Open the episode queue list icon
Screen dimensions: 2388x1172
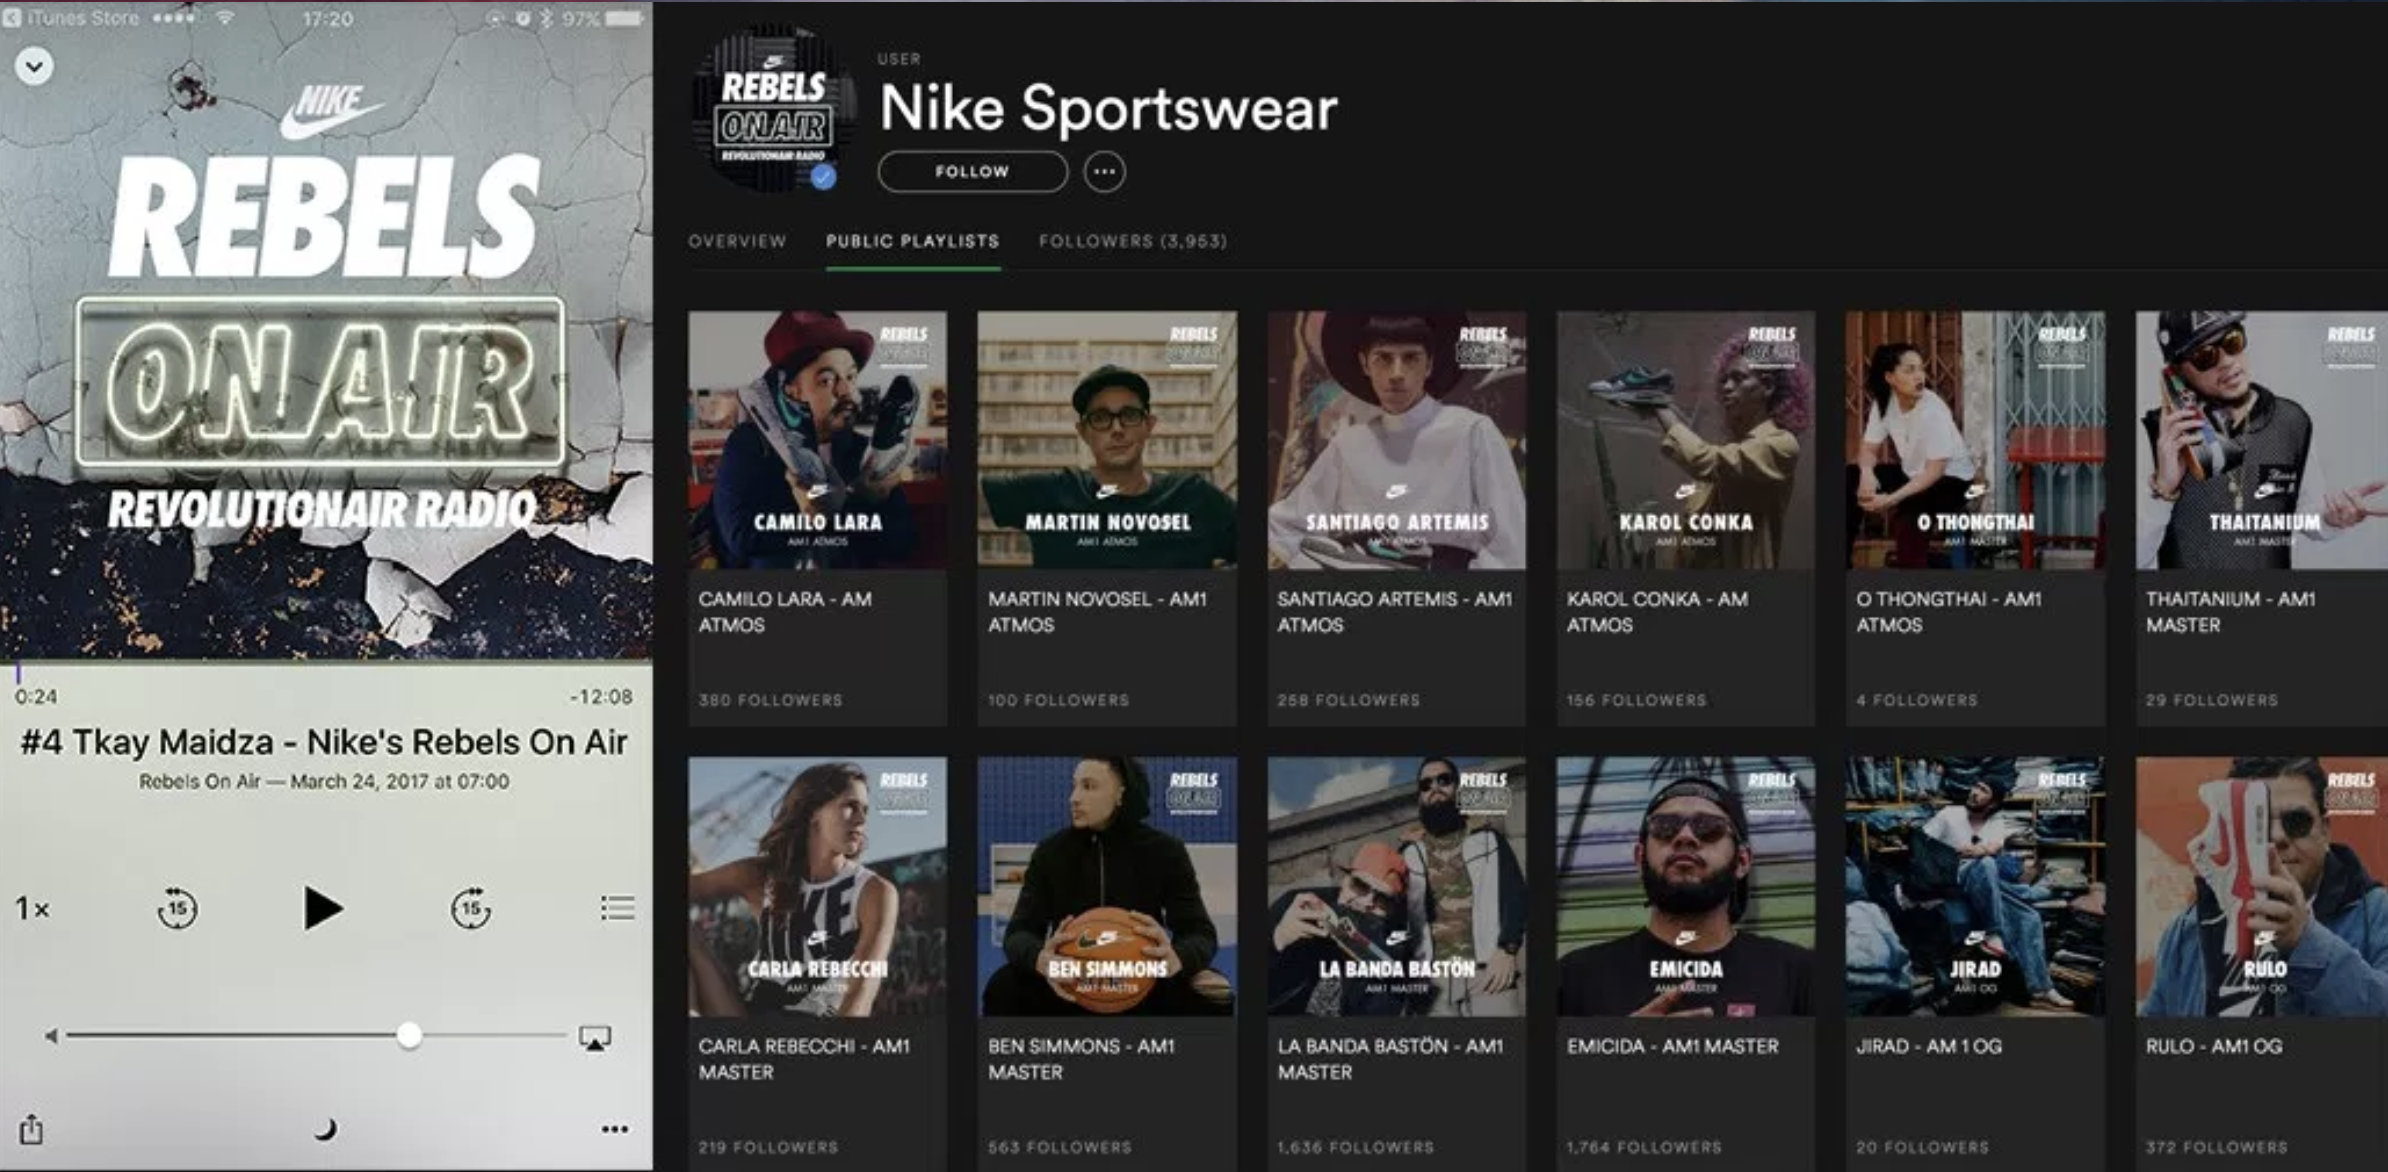(617, 907)
